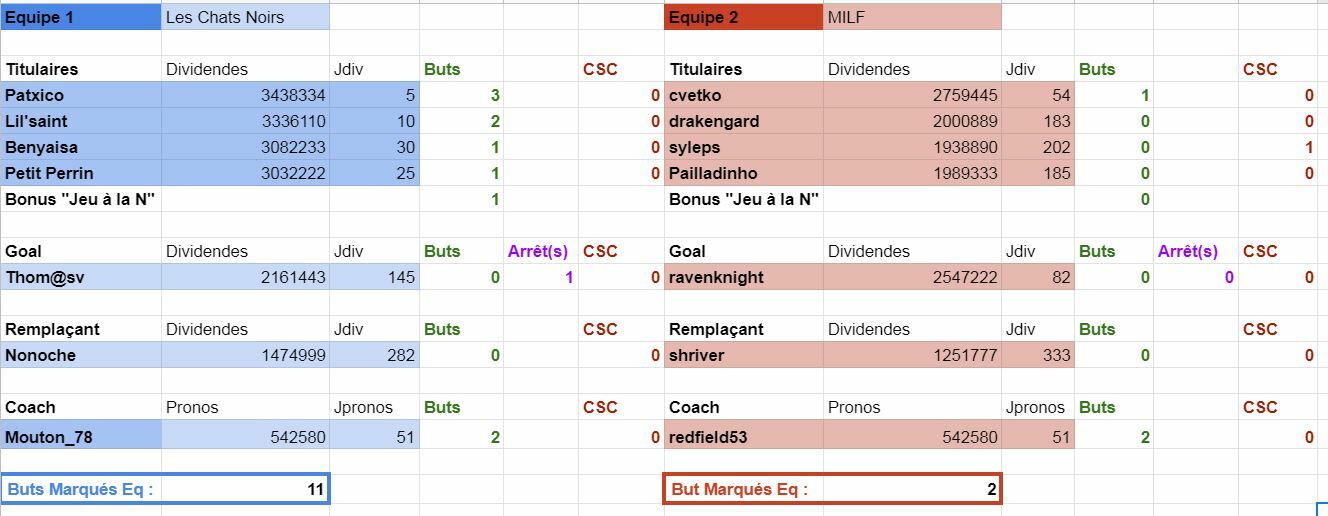Select the redfield53 coach cell

tap(743, 437)
